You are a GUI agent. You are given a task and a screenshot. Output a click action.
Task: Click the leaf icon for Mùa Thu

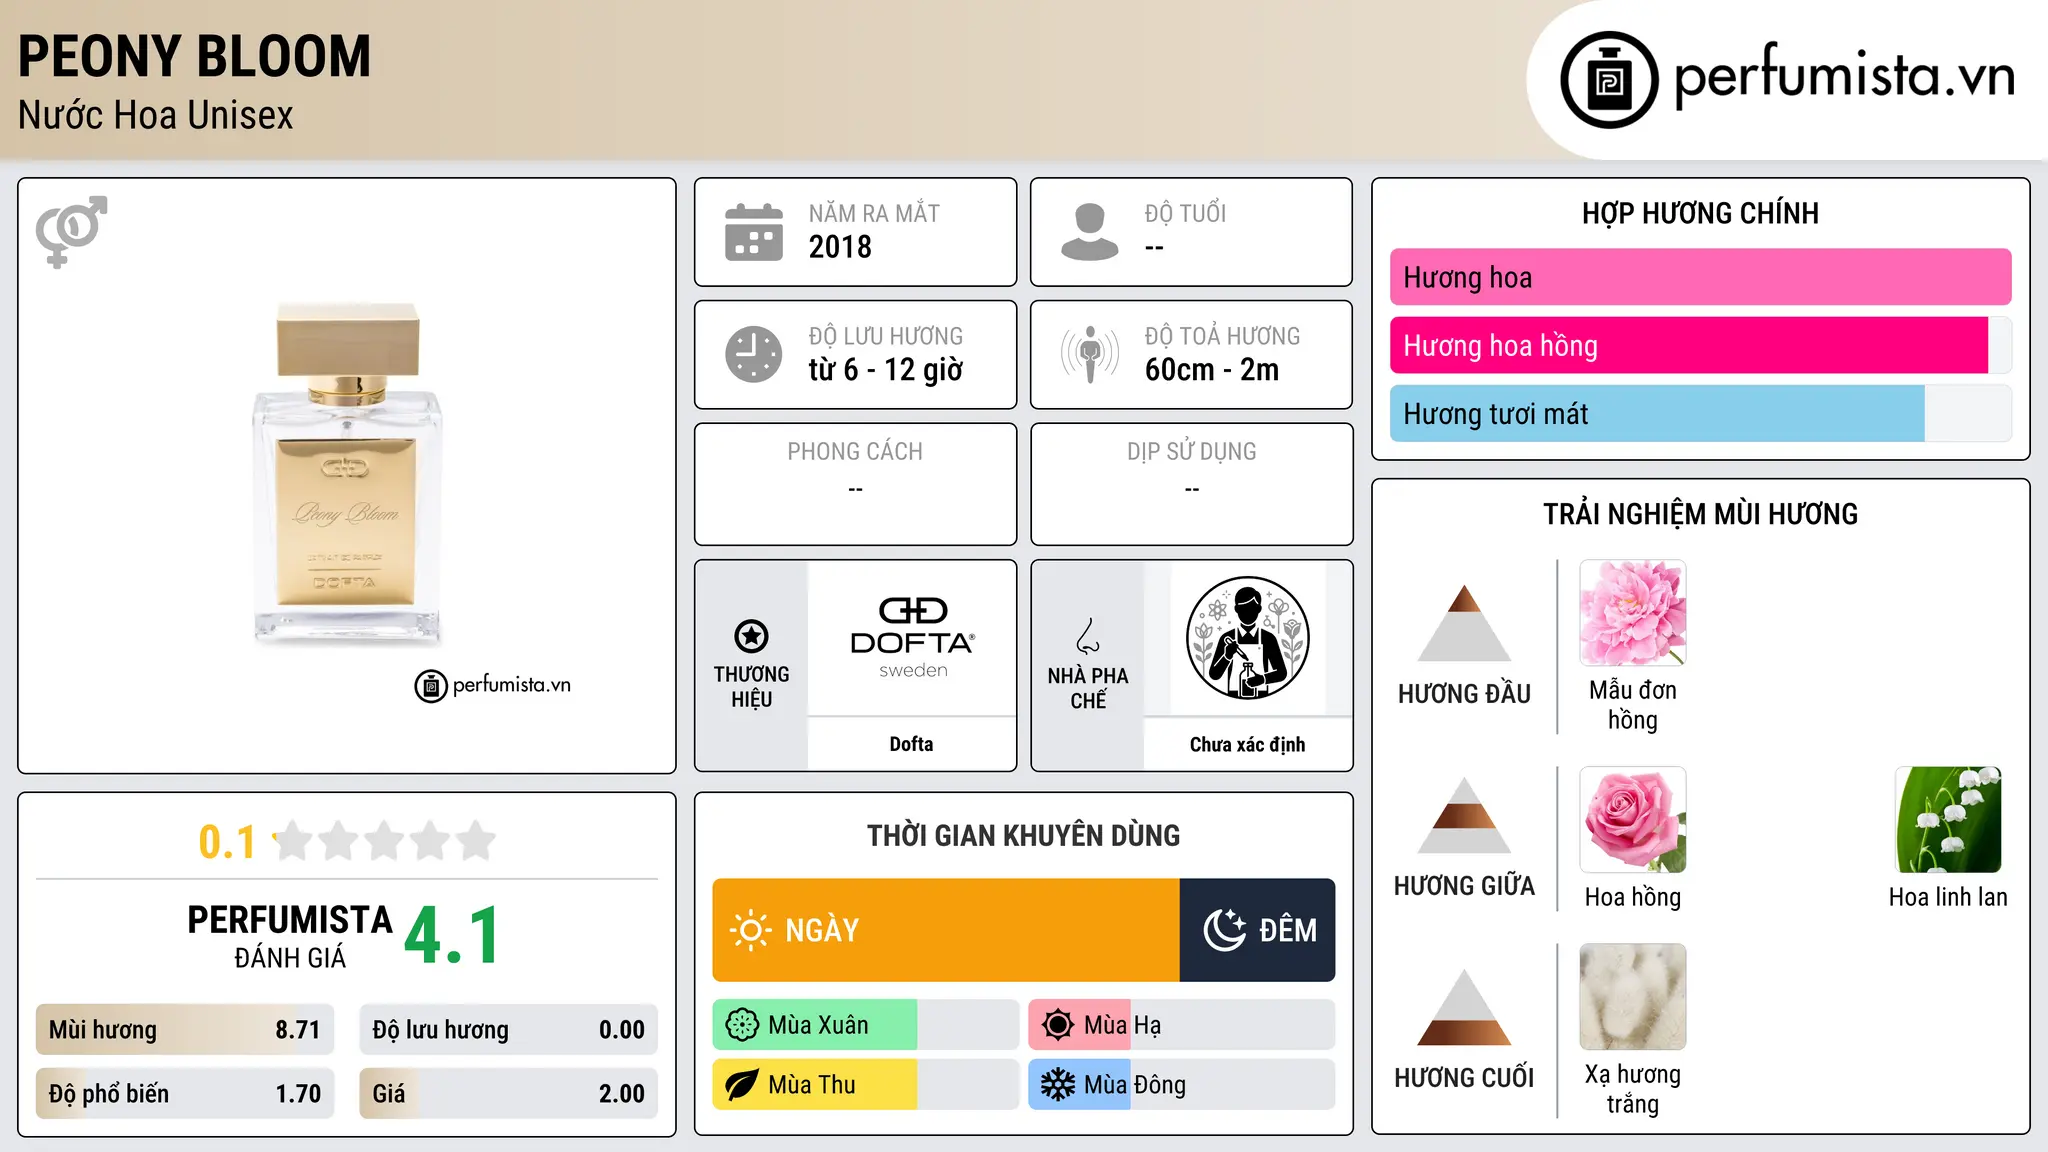coord(742,1085)
